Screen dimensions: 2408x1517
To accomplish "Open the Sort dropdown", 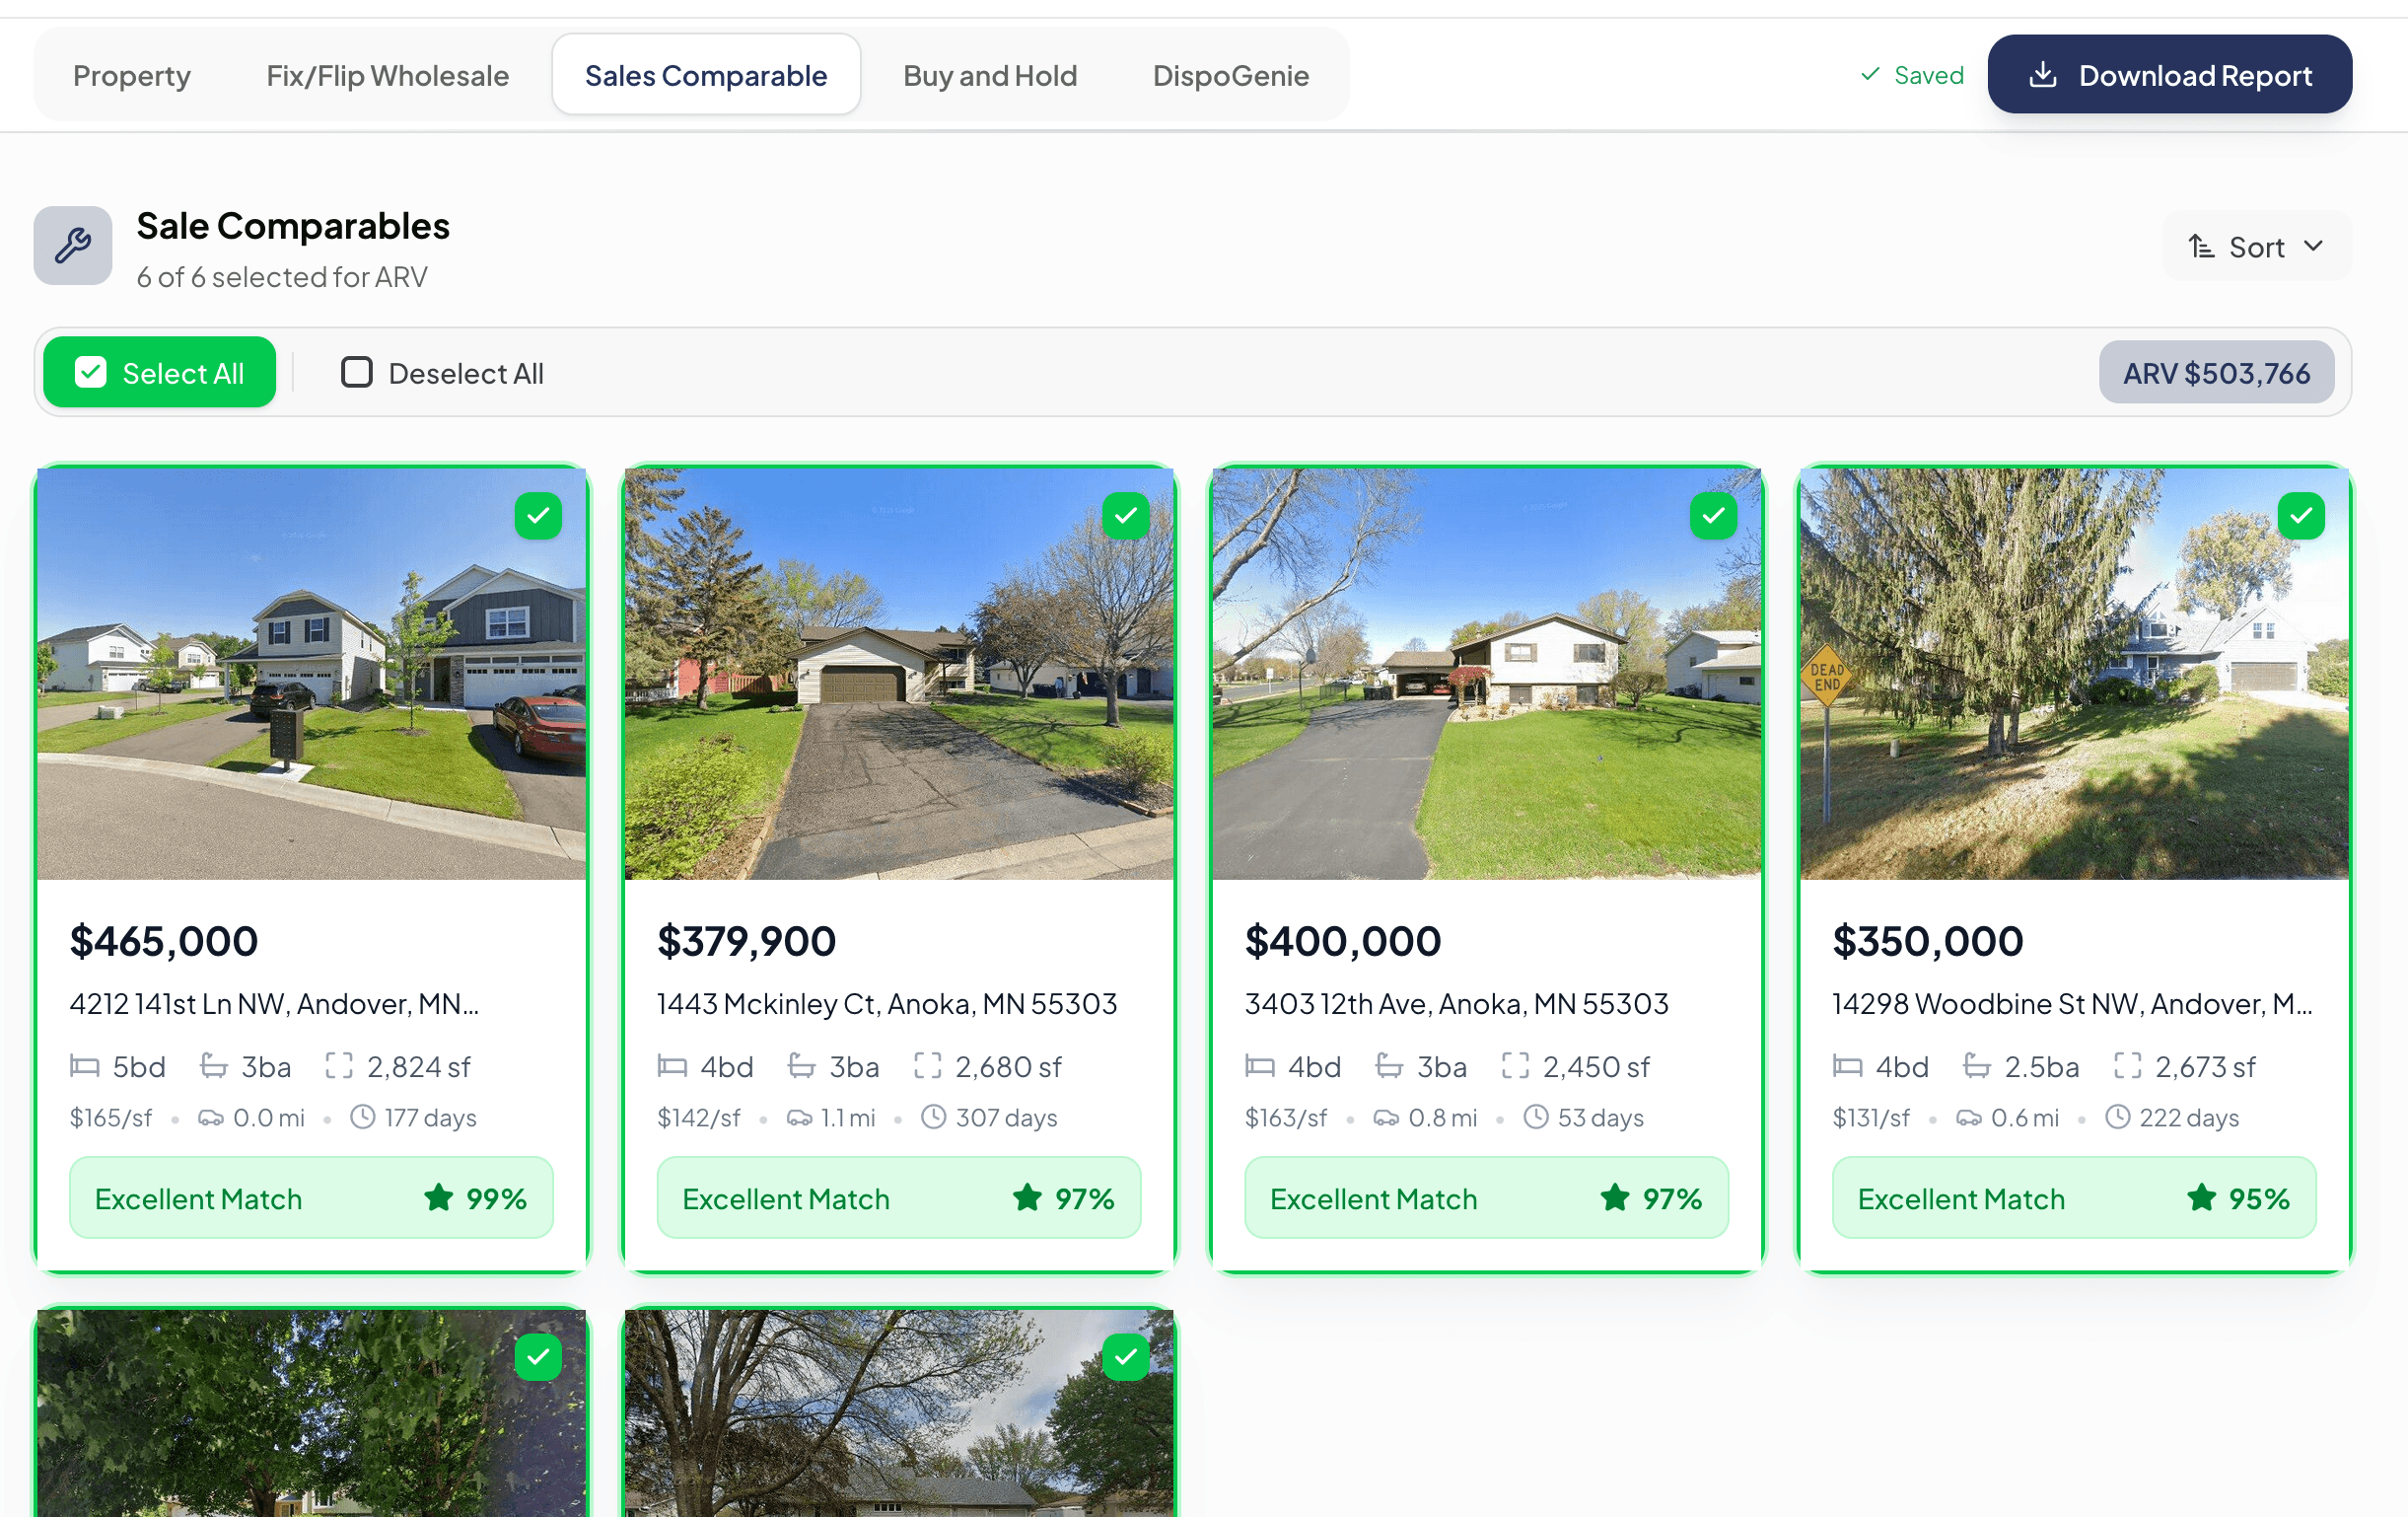I will (x=2256, y=246).
